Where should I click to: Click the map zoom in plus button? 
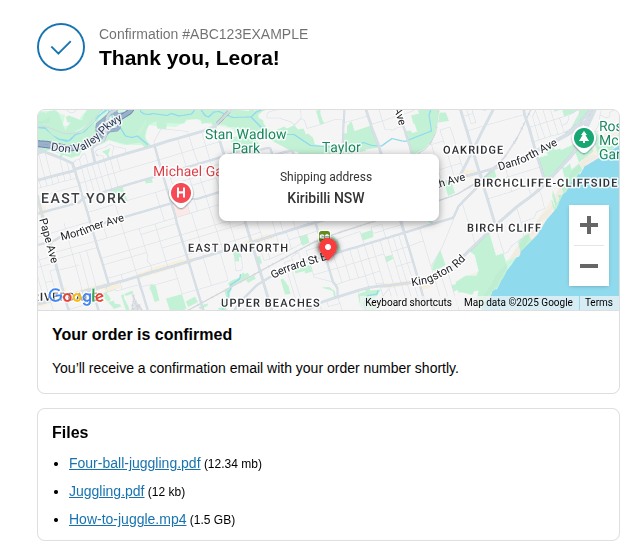tap(589, 225)
